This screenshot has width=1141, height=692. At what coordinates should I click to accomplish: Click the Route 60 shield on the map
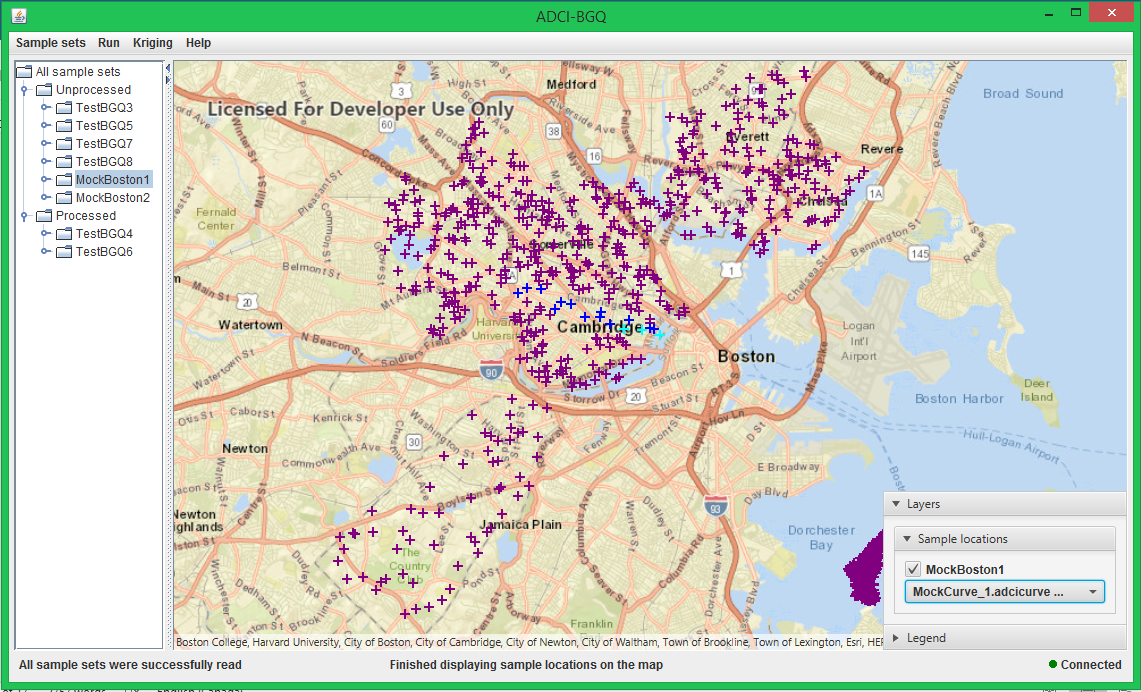coord(387,125)
